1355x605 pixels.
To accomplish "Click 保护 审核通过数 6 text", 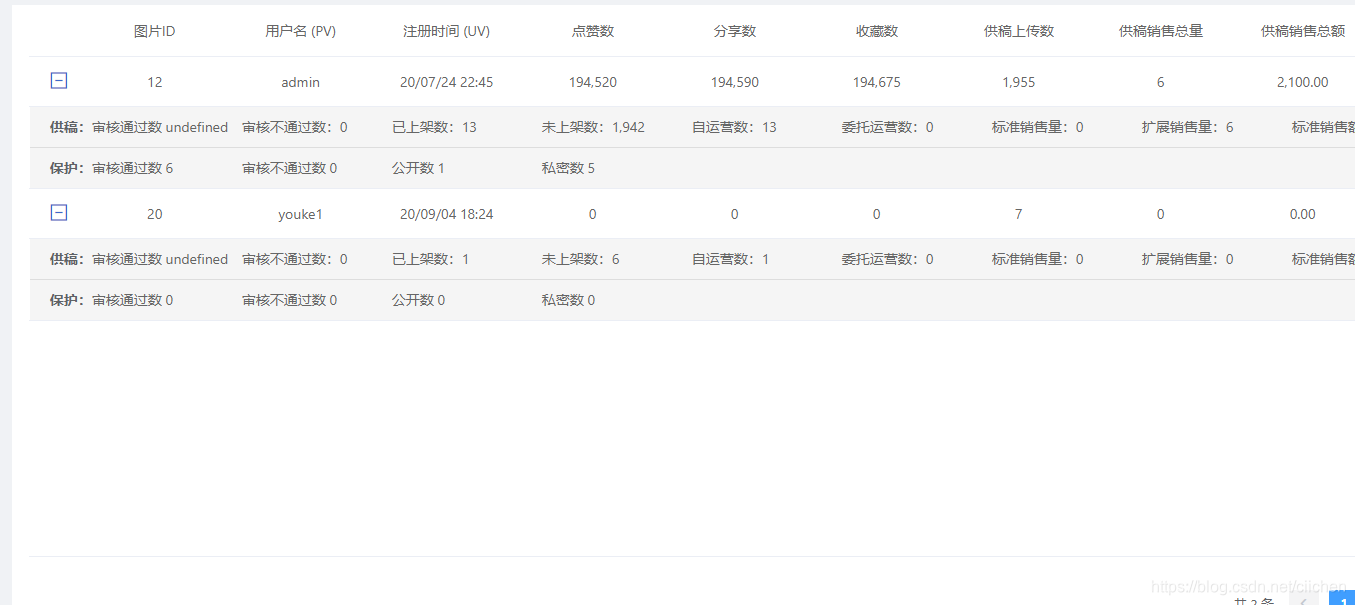I will (112, 168).
